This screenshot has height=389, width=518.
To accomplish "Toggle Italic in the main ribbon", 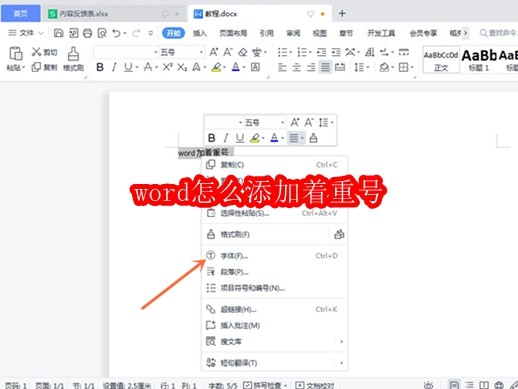I will pyautogui.click(x=114, y=67).
